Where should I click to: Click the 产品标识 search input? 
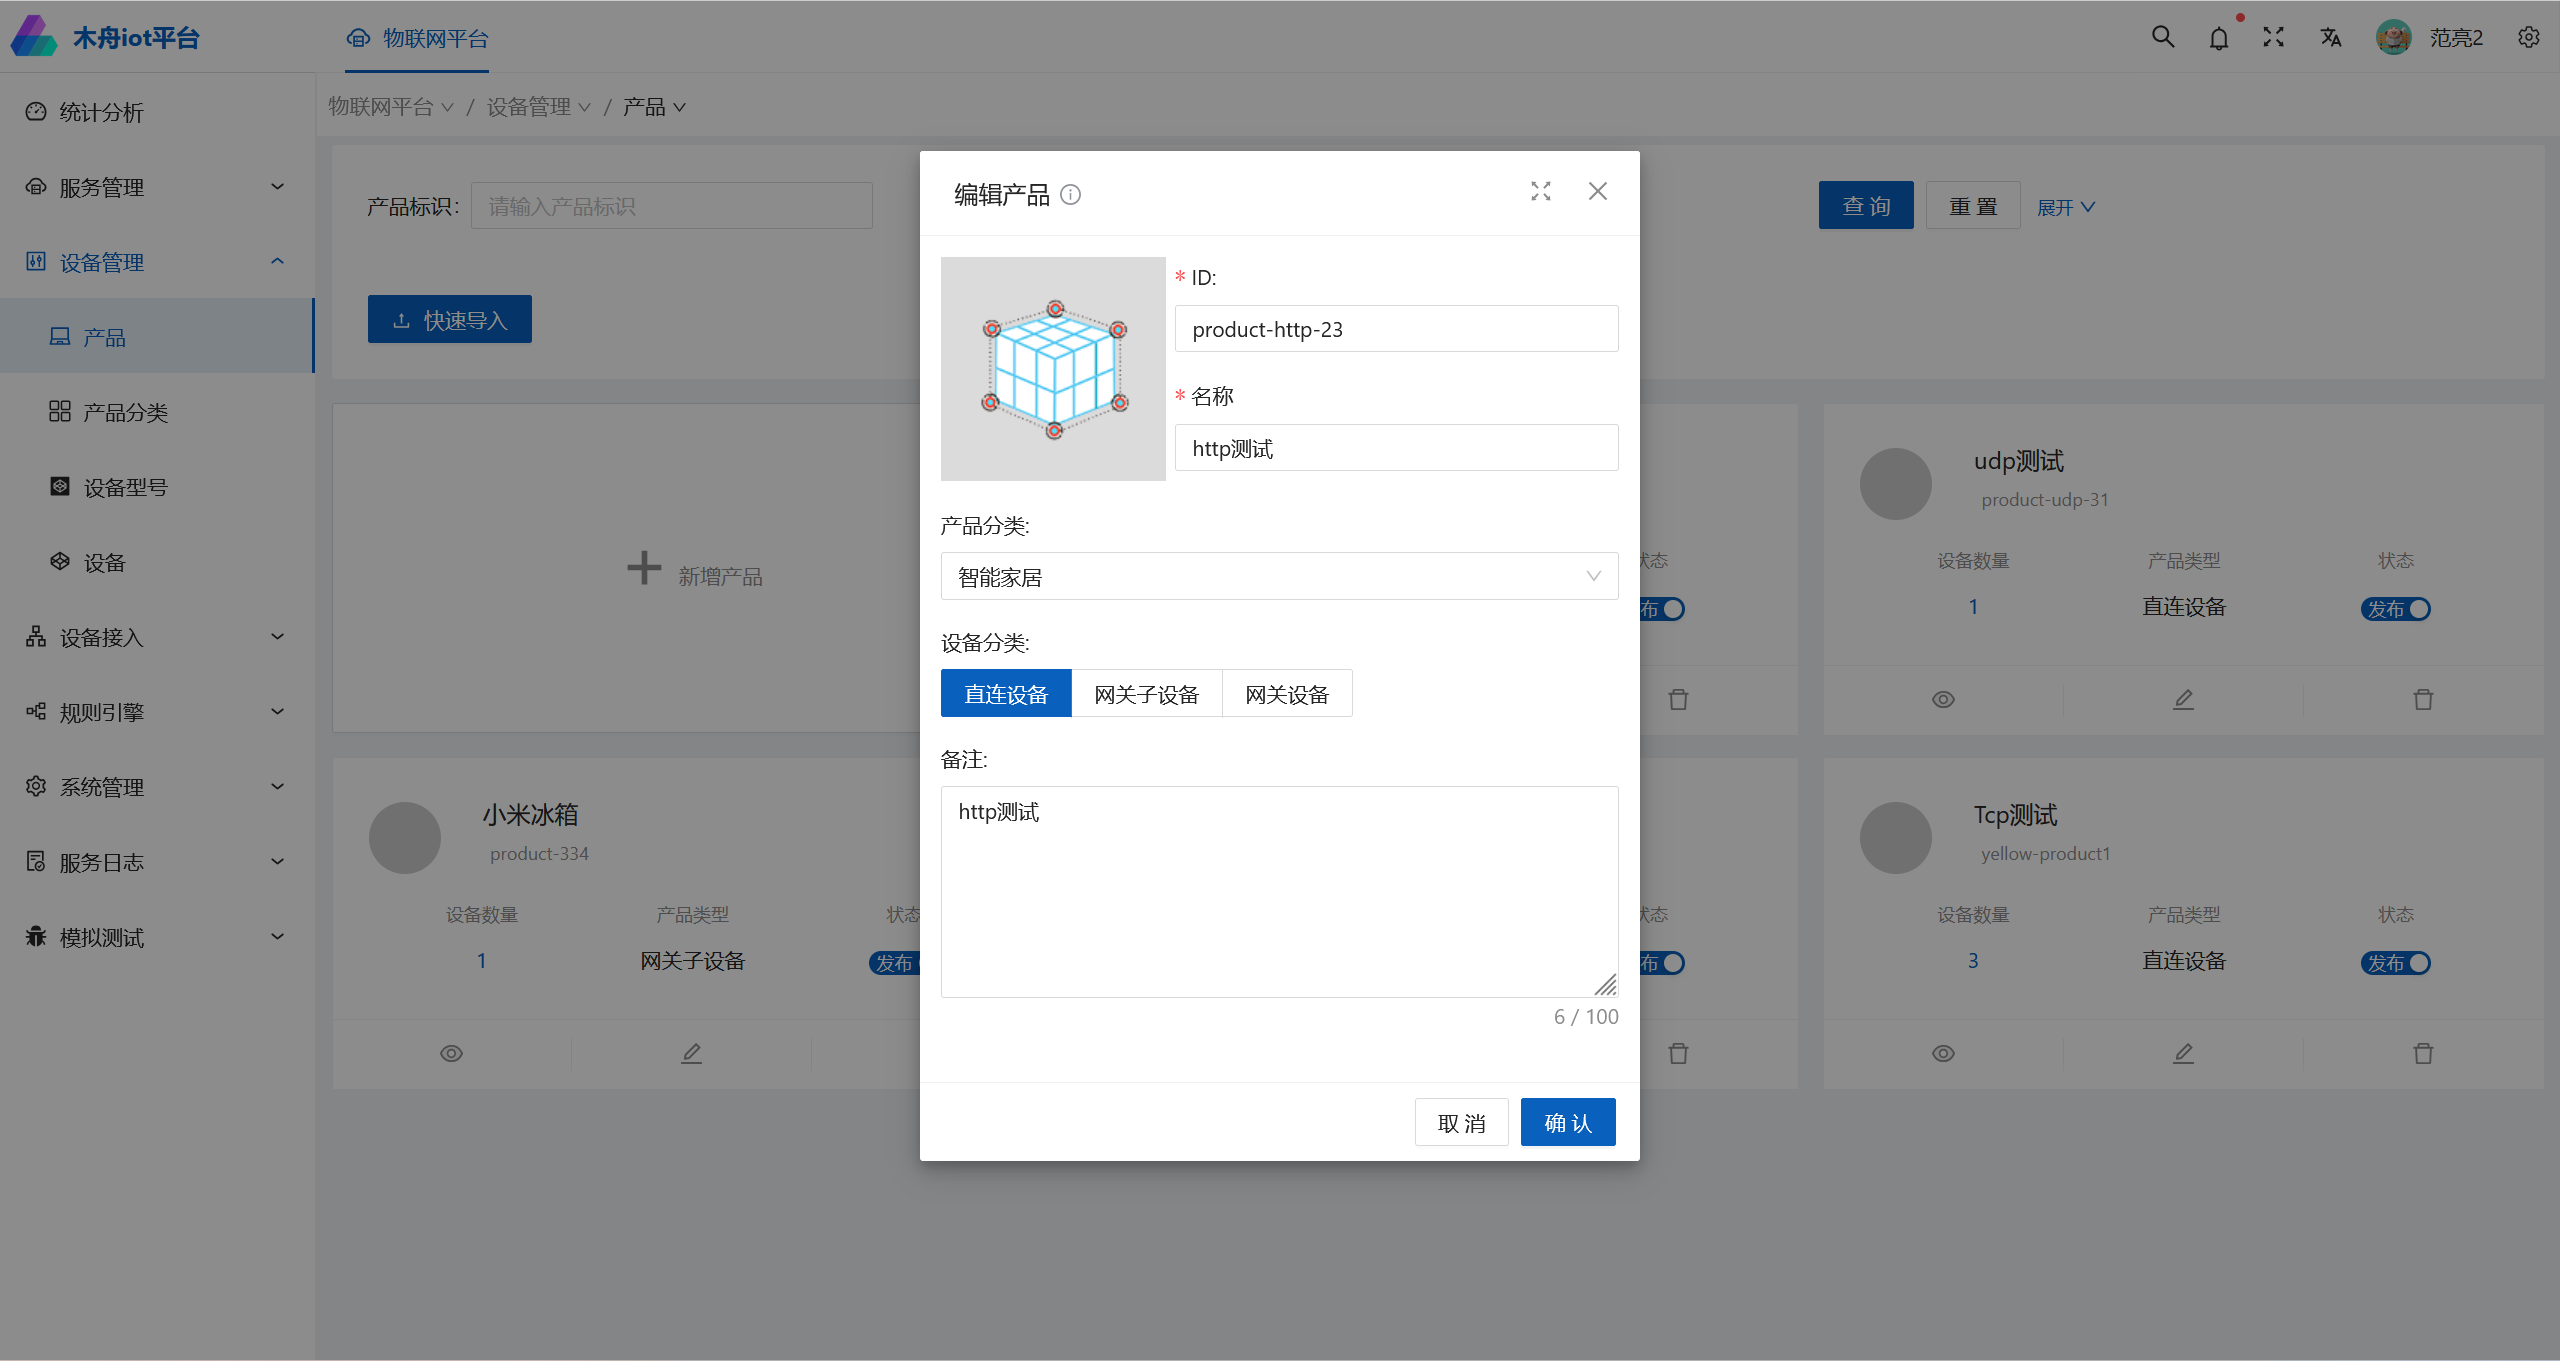pos(672,206)
